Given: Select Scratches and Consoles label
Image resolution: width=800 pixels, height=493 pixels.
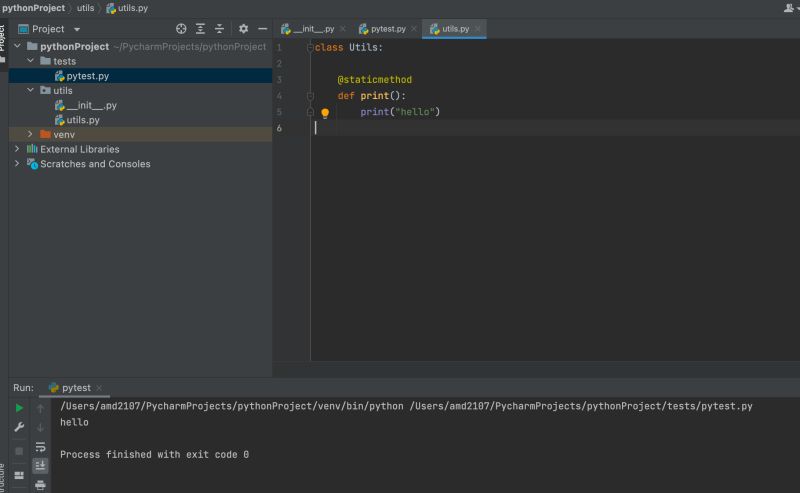Looking at the screenshot, I should pos(95,164).
